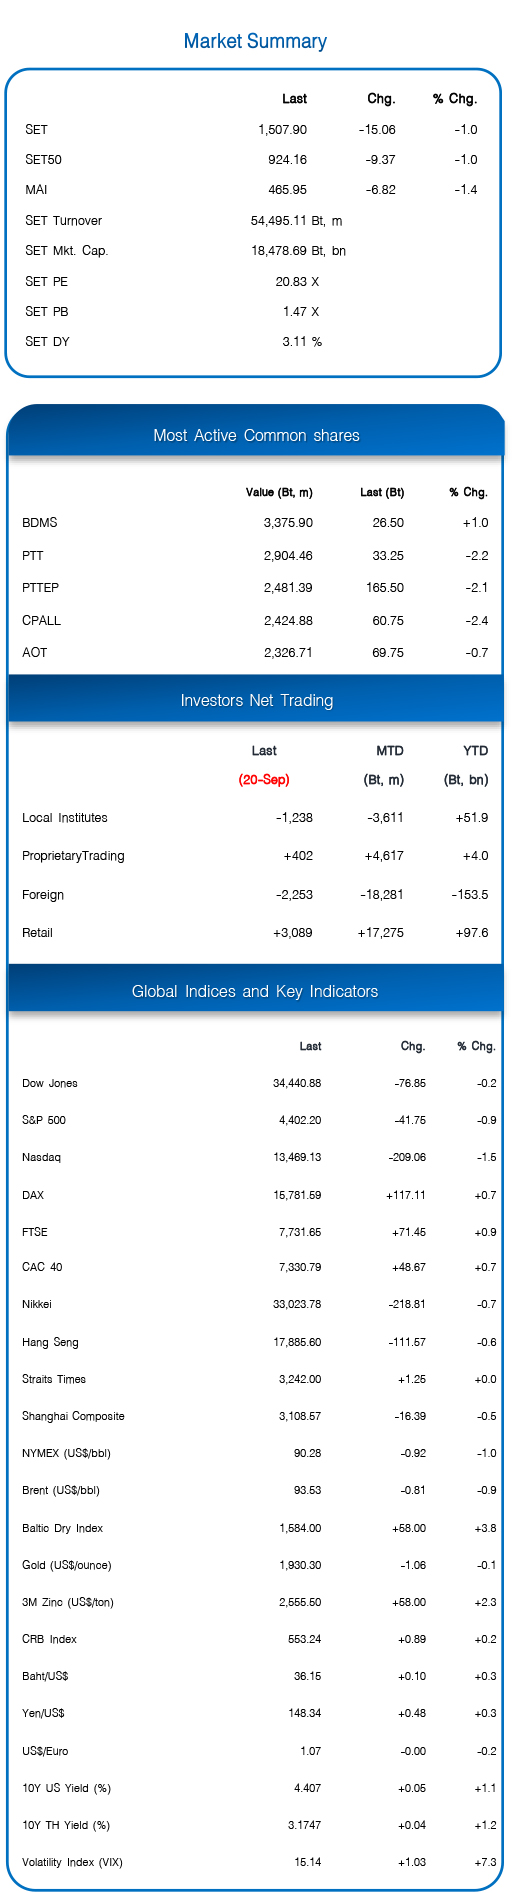The height and width of the screenshot is (1893, 520).
Task: Select the Global Indices and Key Indicators header
Action: 256,991
